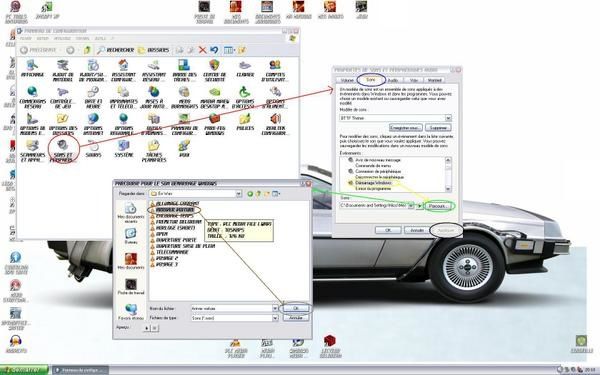Screen dimensions: 600x375
Task: Click the Nom du fichier field
Action: 232,308
